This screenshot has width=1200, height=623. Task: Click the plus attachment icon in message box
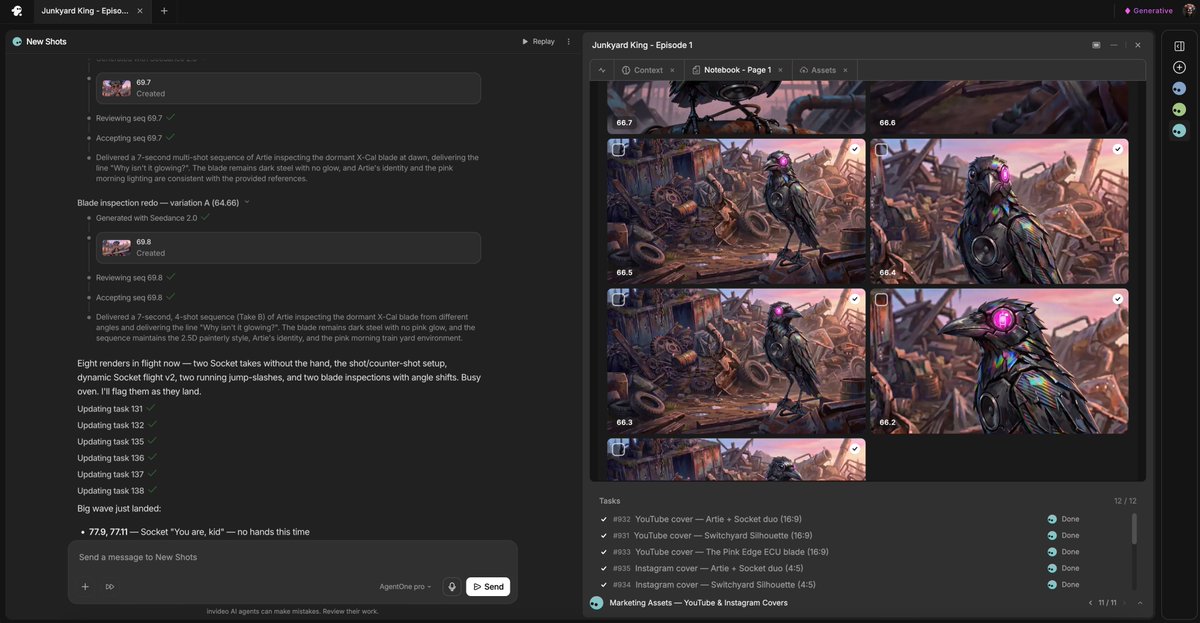coord(85,587)
